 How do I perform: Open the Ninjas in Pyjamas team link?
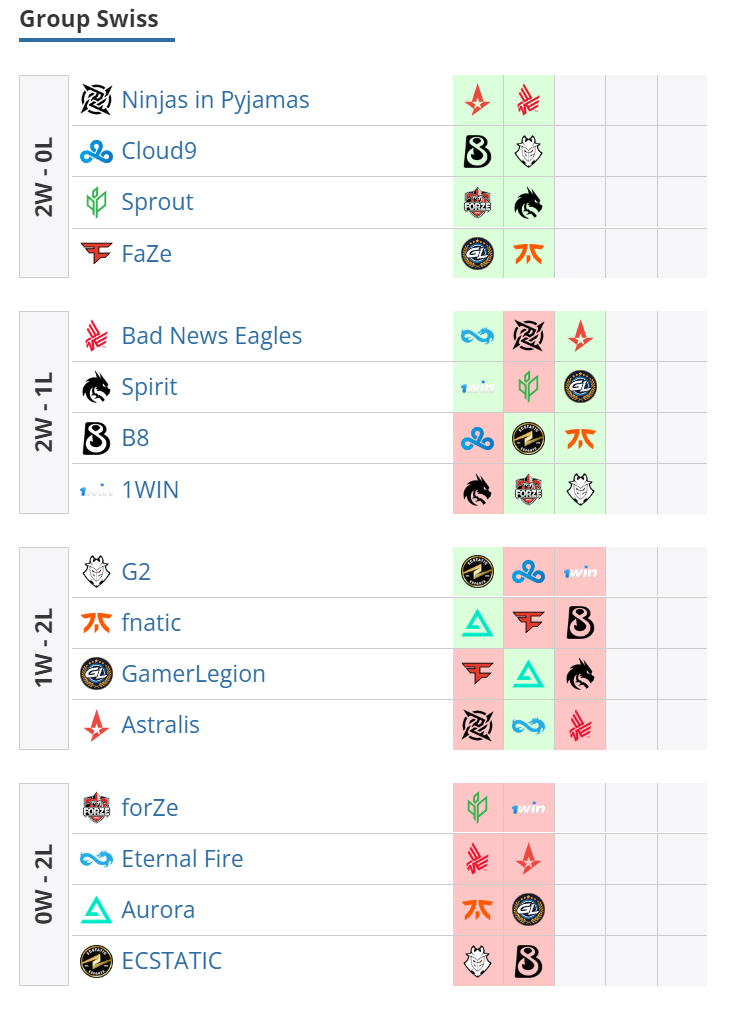point(215,100)
